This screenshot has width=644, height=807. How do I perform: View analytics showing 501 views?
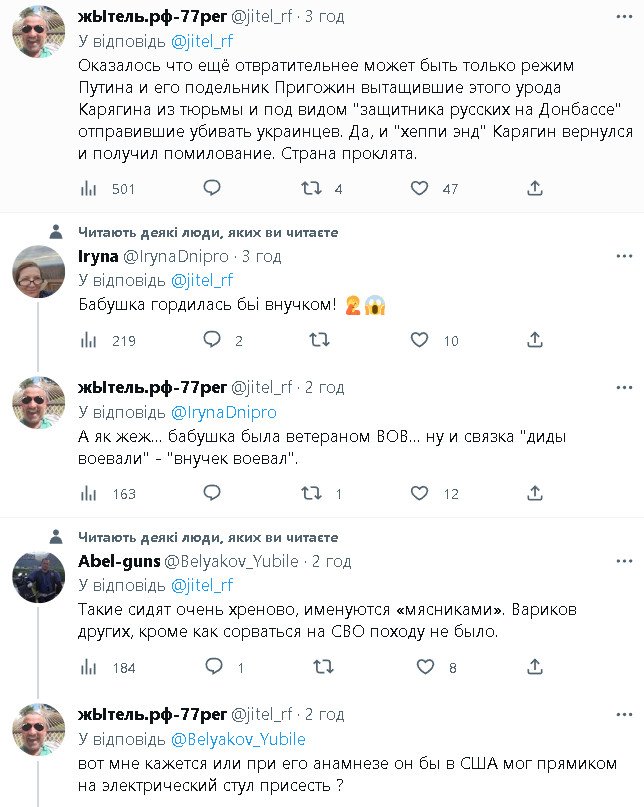coord(88,188)
